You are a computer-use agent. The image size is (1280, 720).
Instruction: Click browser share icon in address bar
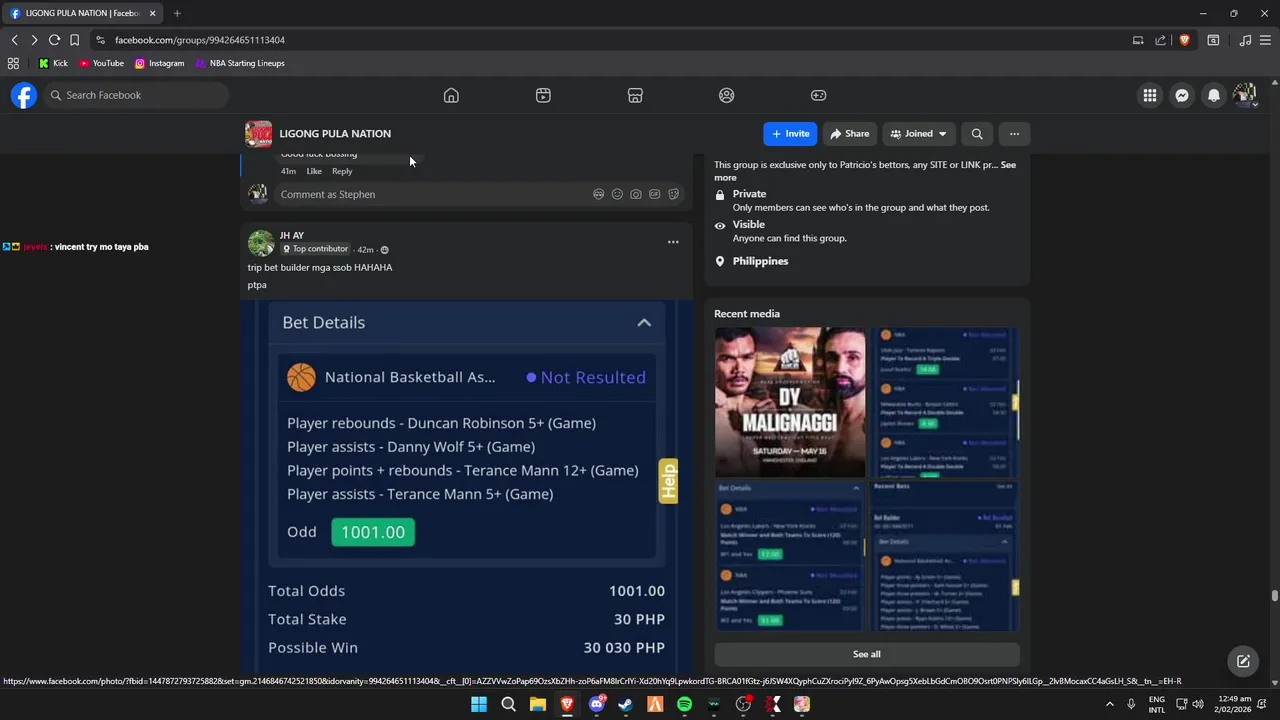tap(1161, 40)
